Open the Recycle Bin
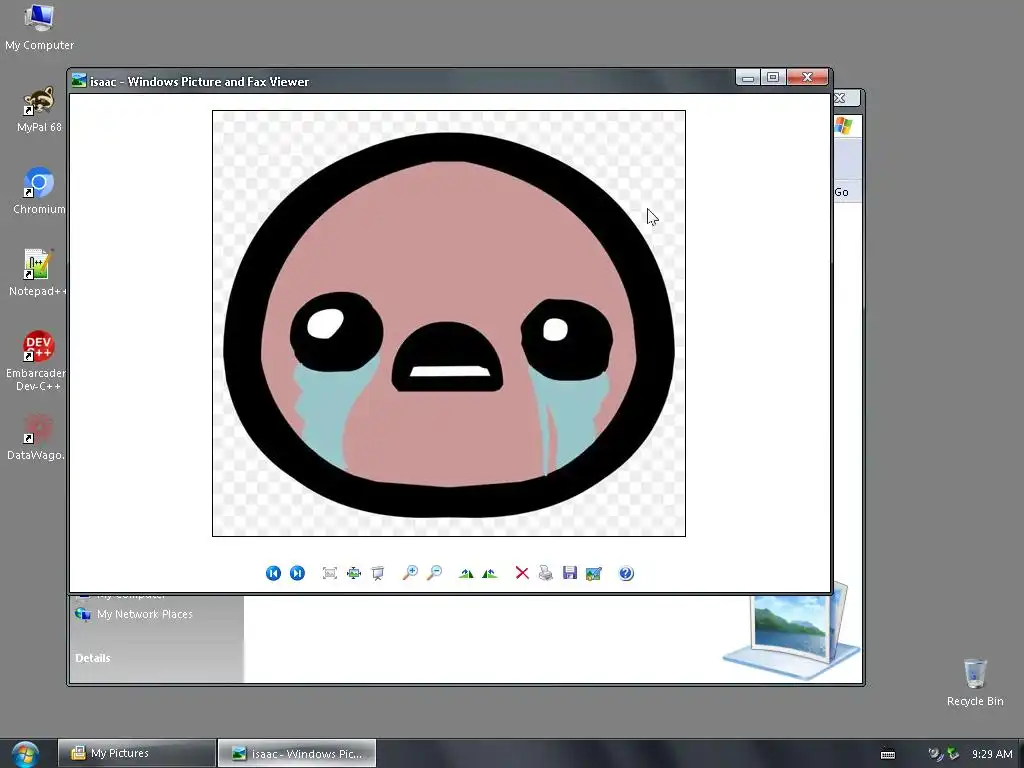The image size is (1024, 768). point(975,682)
